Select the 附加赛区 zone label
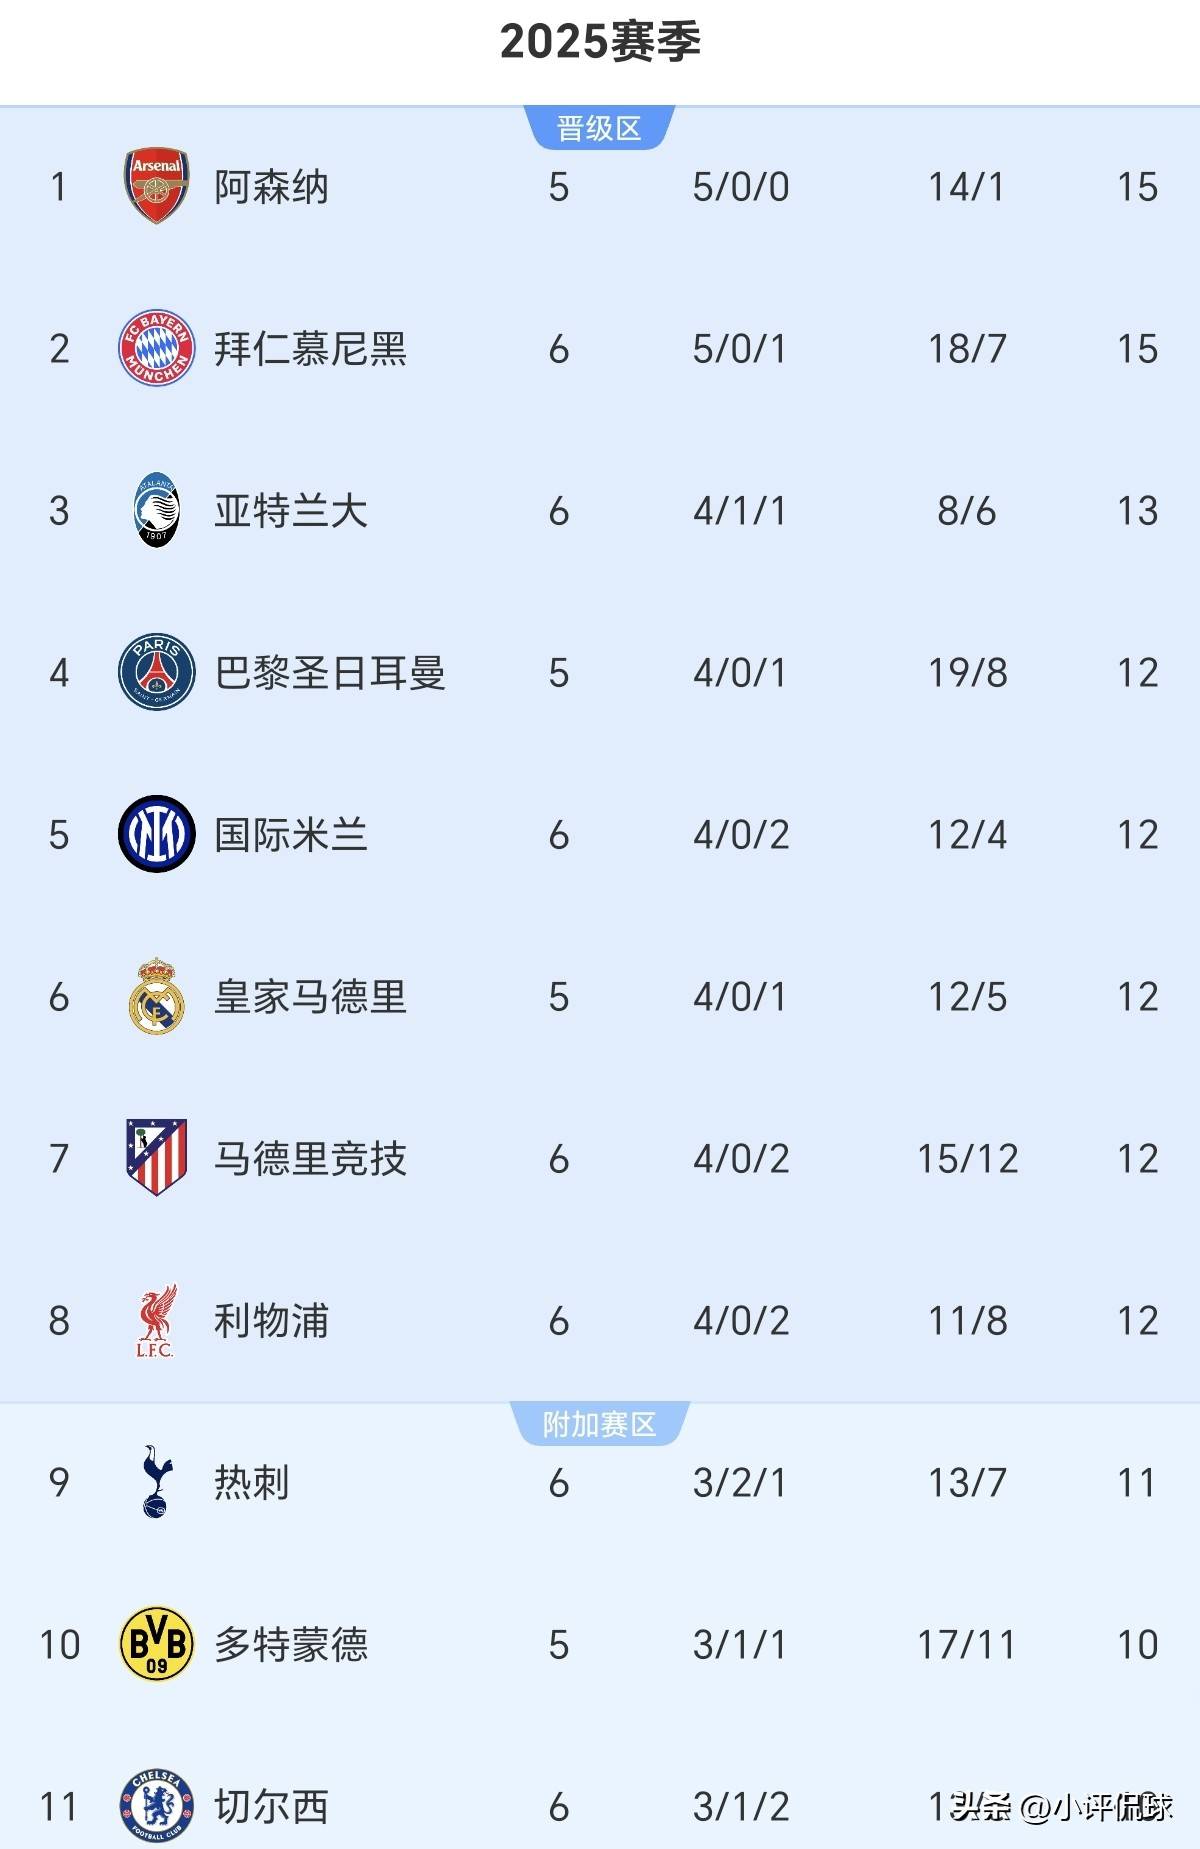 tap(599, 1424)
